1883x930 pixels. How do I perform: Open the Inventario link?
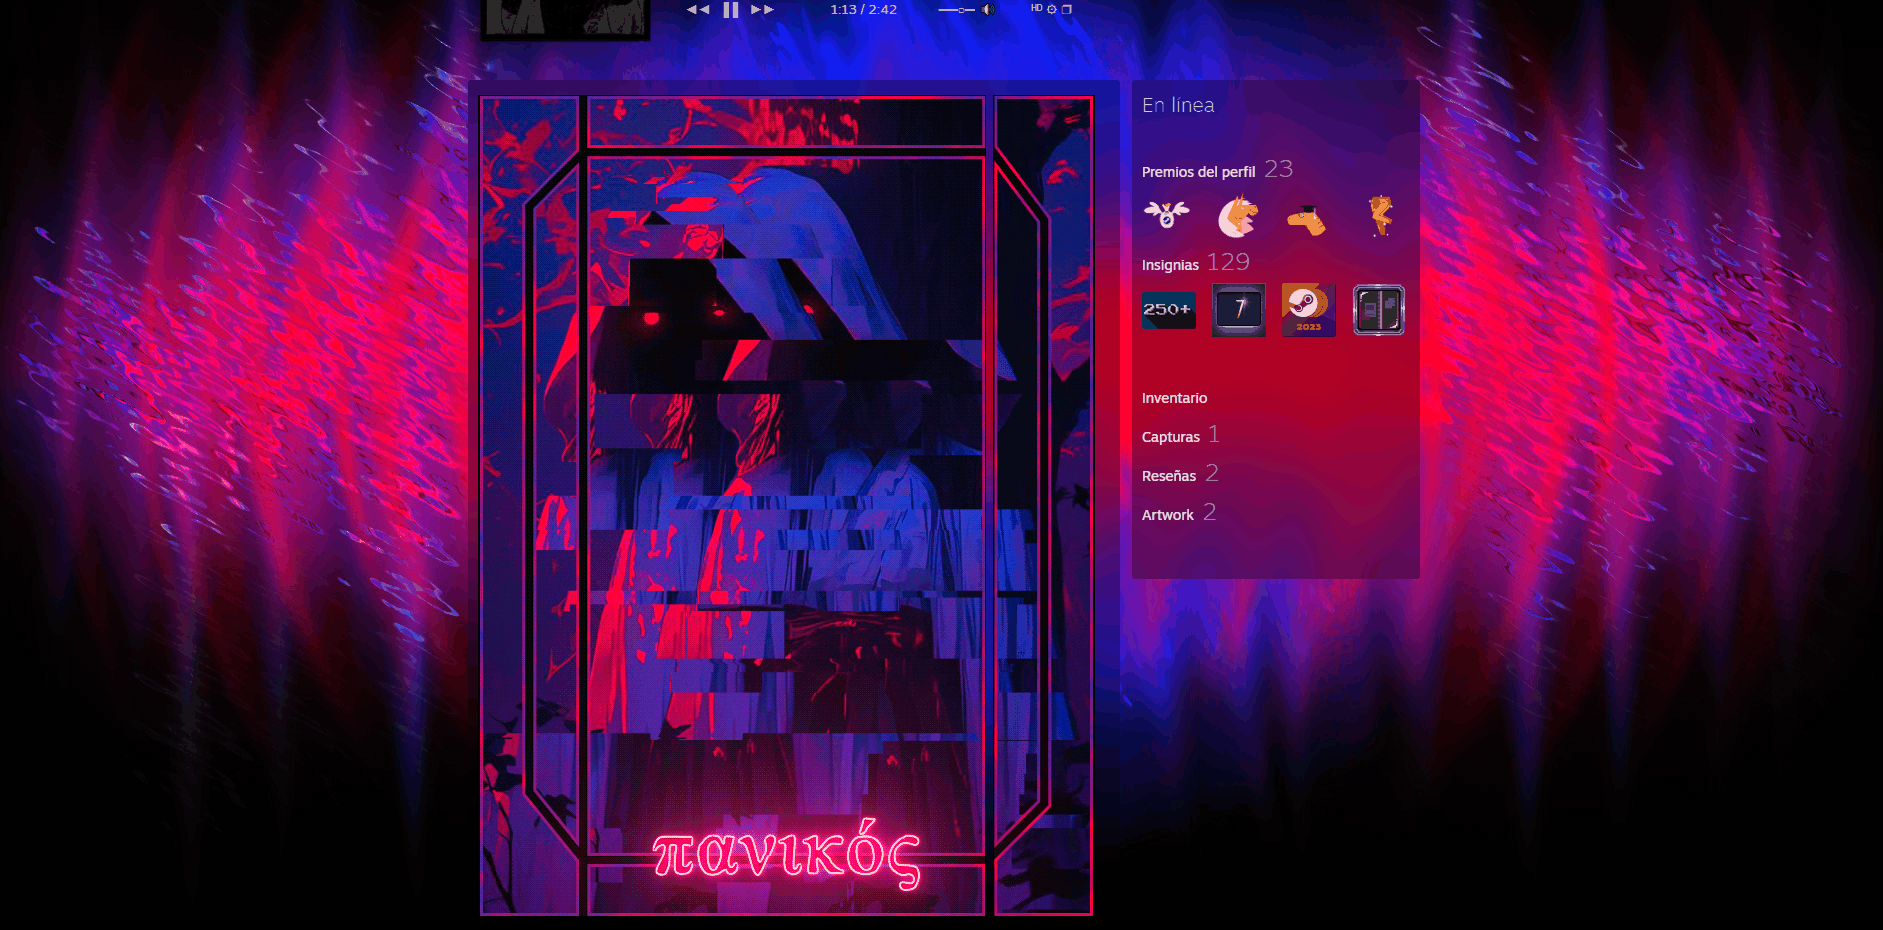[1174, 398]
